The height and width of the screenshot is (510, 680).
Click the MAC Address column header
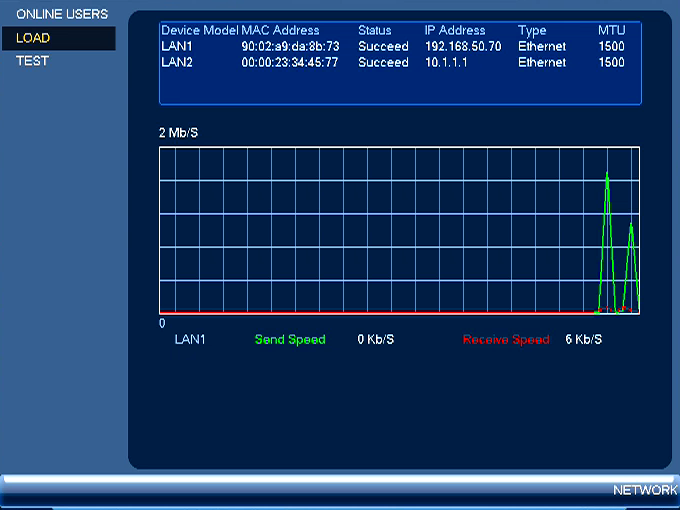(x=280, y=30)
